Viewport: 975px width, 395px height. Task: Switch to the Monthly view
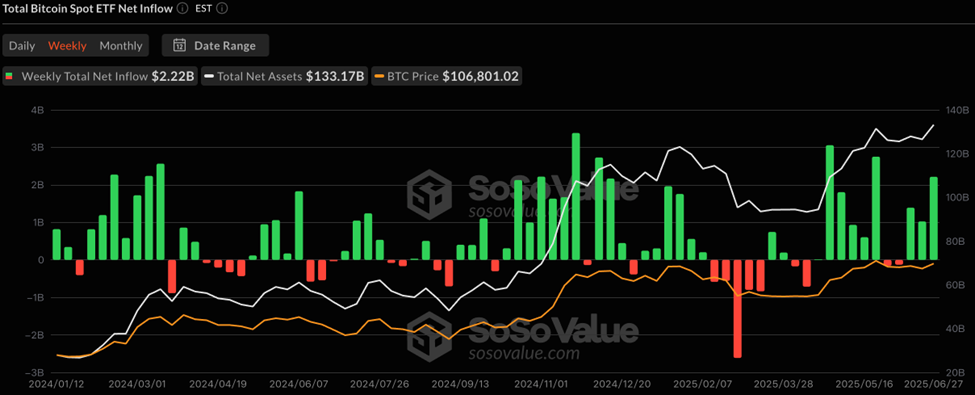point(121,45)
